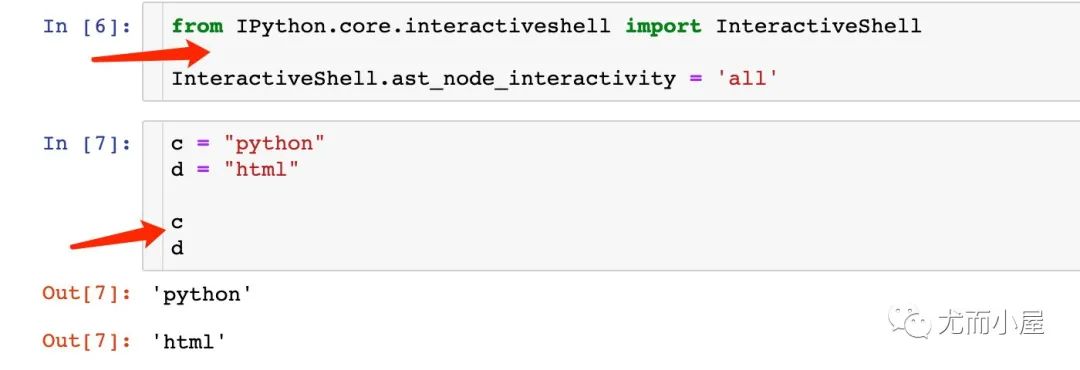
Task: Click the first Out[7] prompt label
Action: click(x=87, y=293)
